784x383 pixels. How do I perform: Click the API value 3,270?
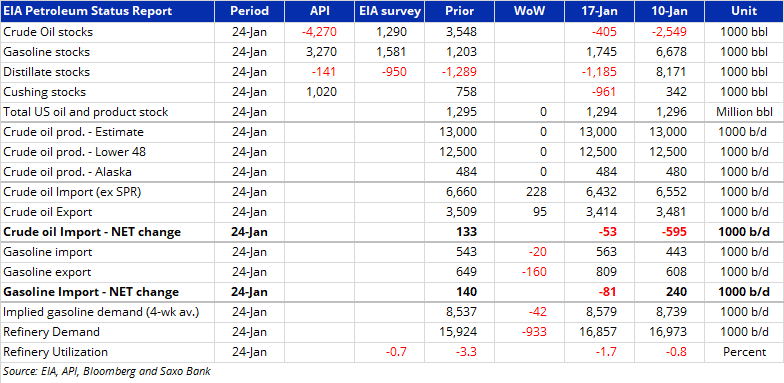point(322,52)
